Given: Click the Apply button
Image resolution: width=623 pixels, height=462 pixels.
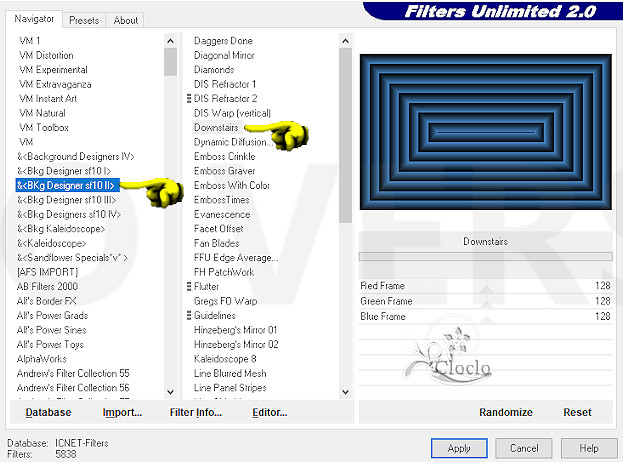Looking at the screenshot, I should coord(459,447).
